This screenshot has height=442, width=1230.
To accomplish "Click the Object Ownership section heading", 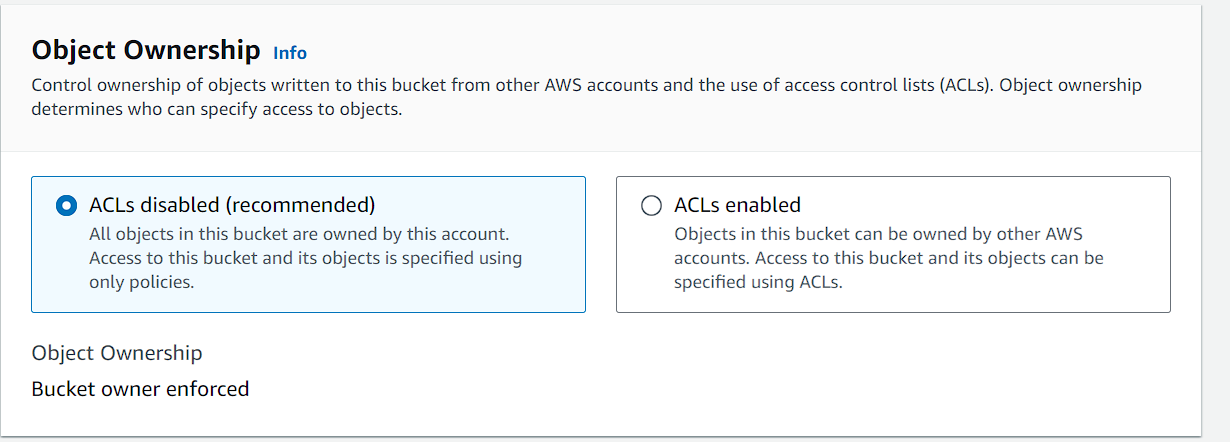I will 146,51.
